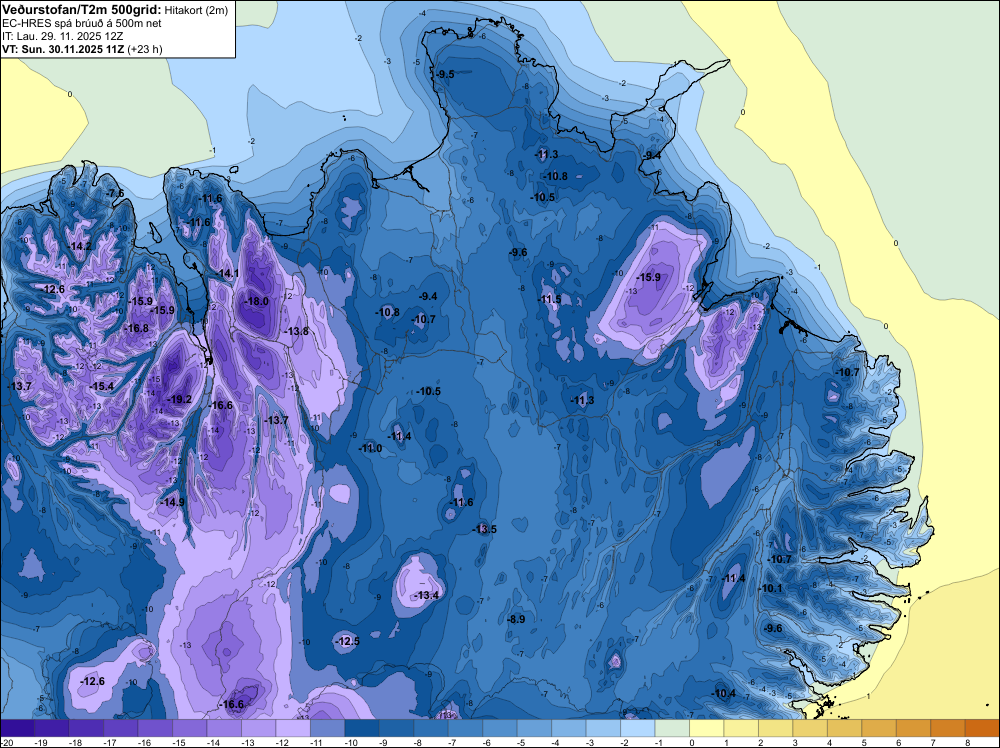Click the -16.8 temperature label
1000x748 pixels.
(x=136, y=328)
